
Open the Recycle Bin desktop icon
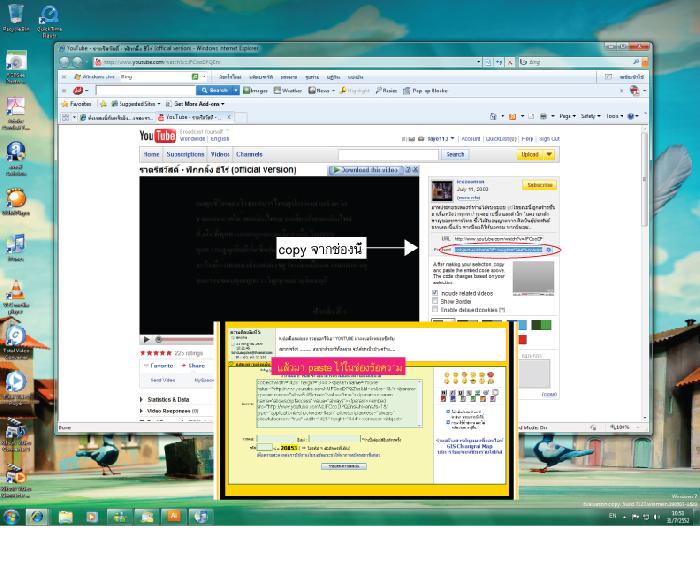click(15, 17)
